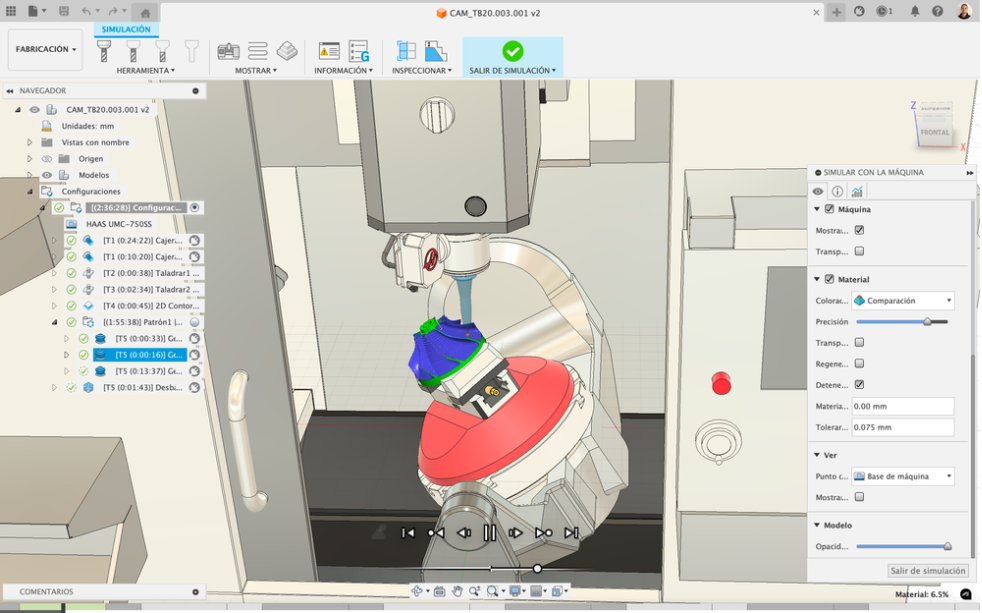Select the first tool icon in Herramienta
This screenshot has height=613, width=982.
(104, 51)
